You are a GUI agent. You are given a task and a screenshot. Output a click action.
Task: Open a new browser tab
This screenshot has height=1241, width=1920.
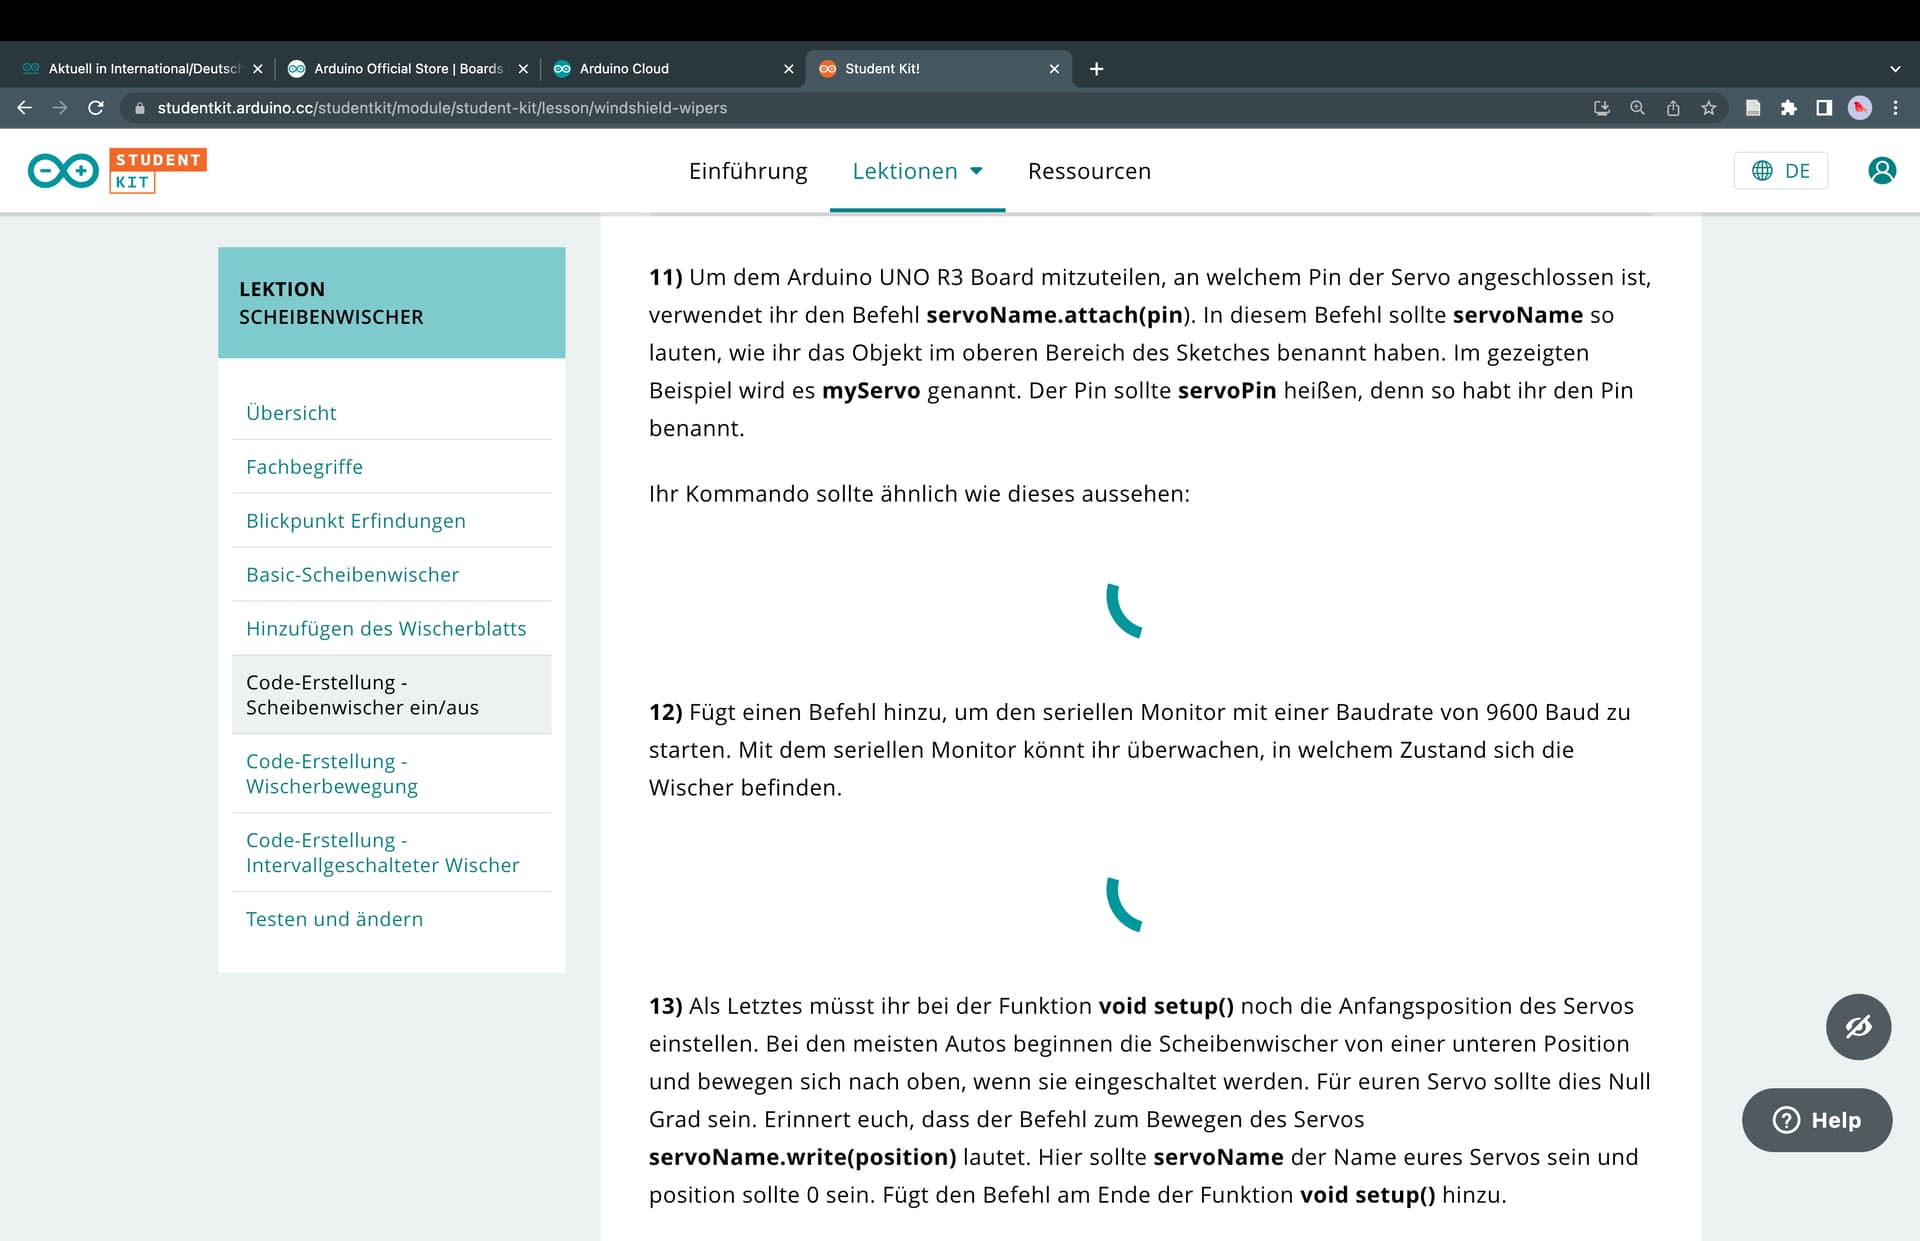[1096, 69]
